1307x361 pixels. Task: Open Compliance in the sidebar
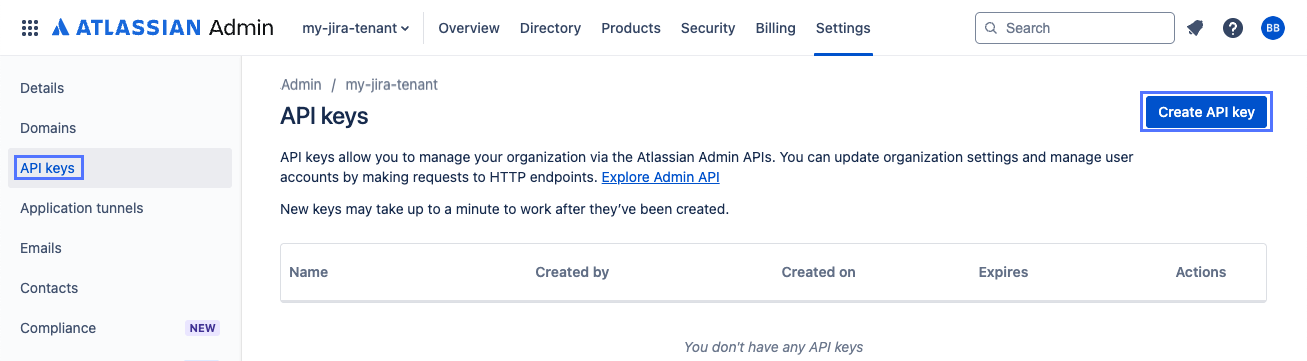(x=121, y=328)
